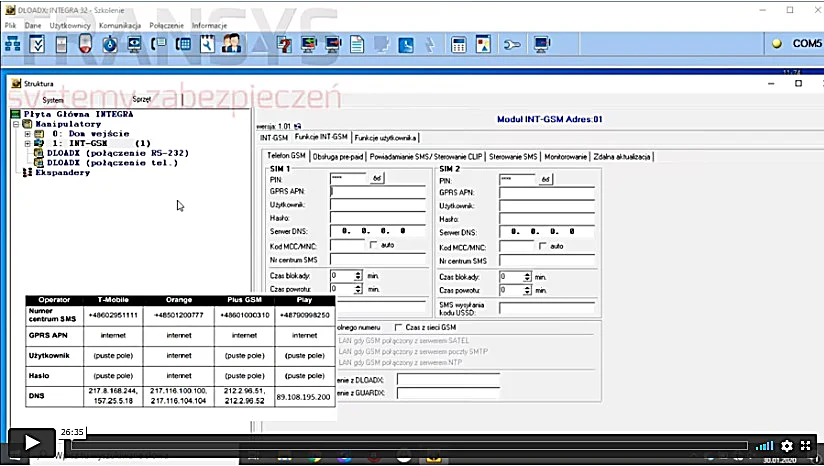
Task: Switch to the Sprzęt tab in Struktura
Action: [141, 99]
